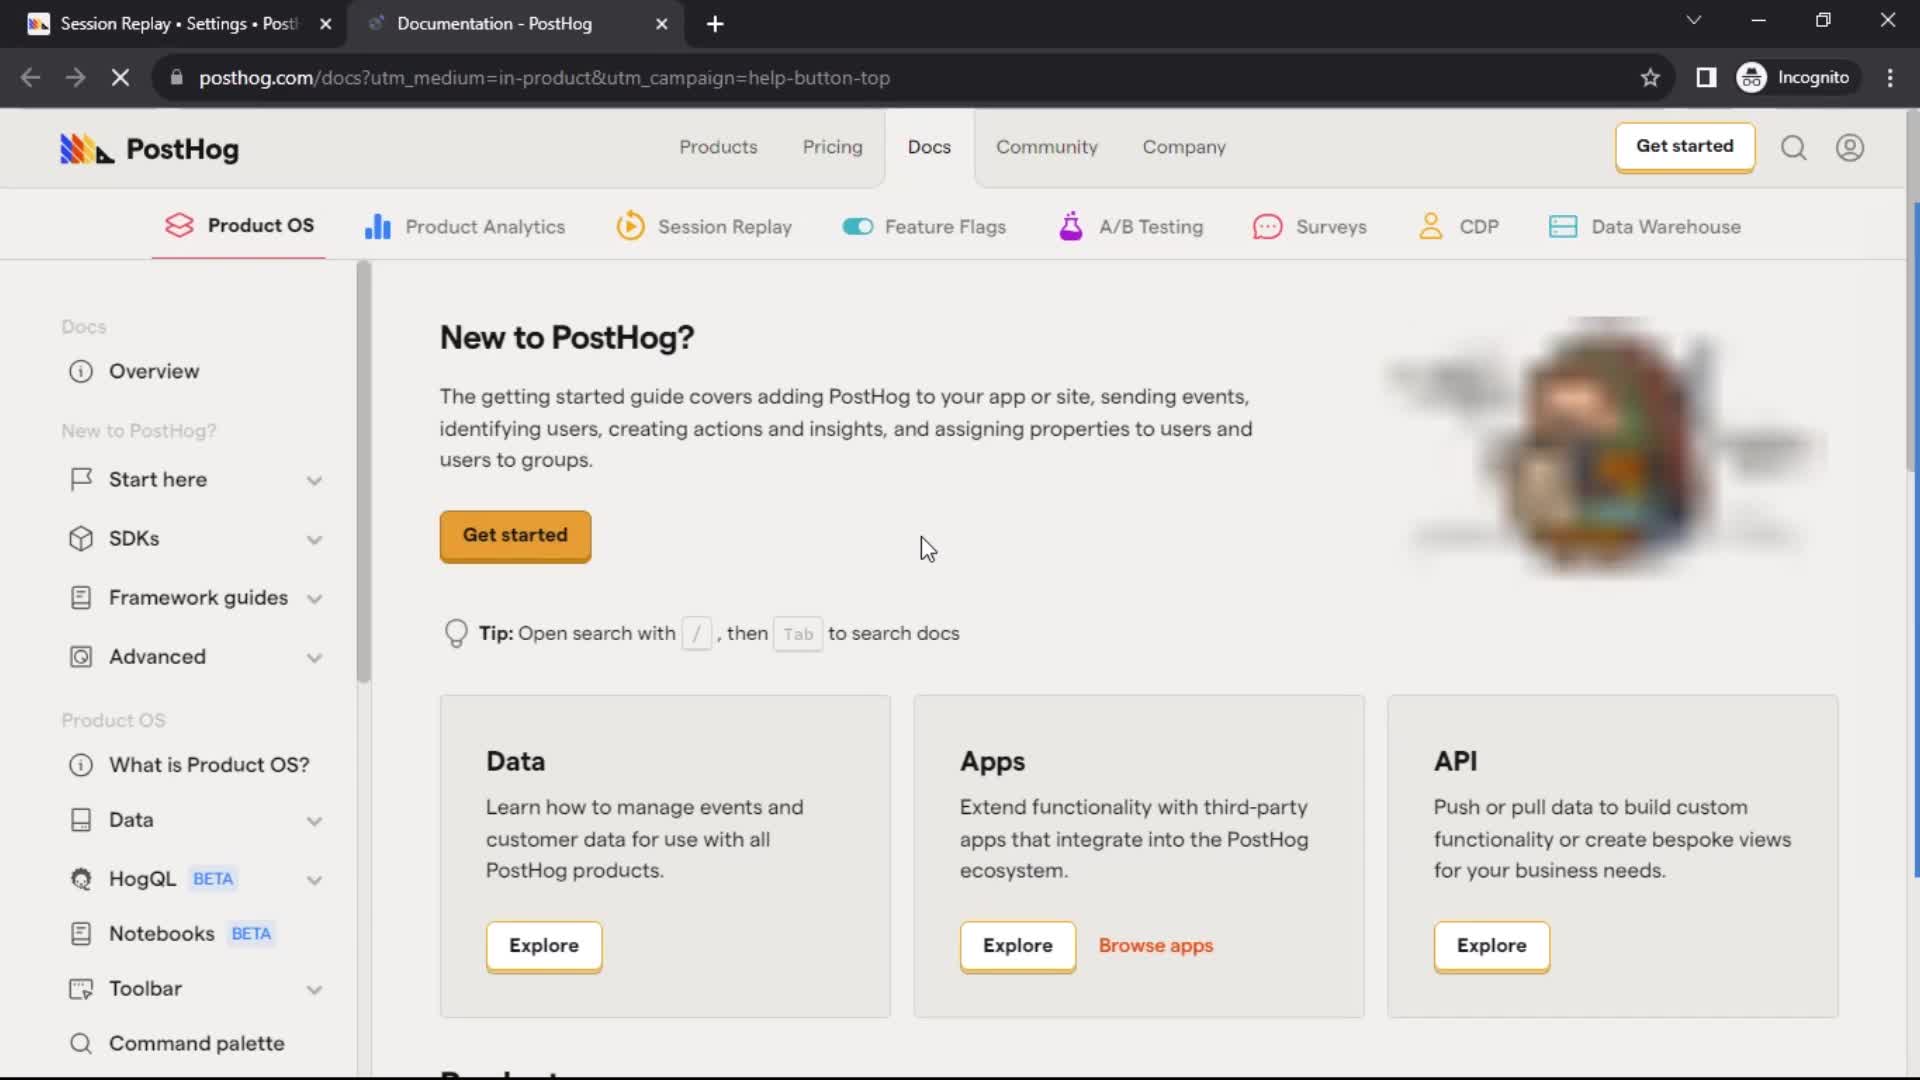Click the HogQL hedgehog icon

click(81, 879)
